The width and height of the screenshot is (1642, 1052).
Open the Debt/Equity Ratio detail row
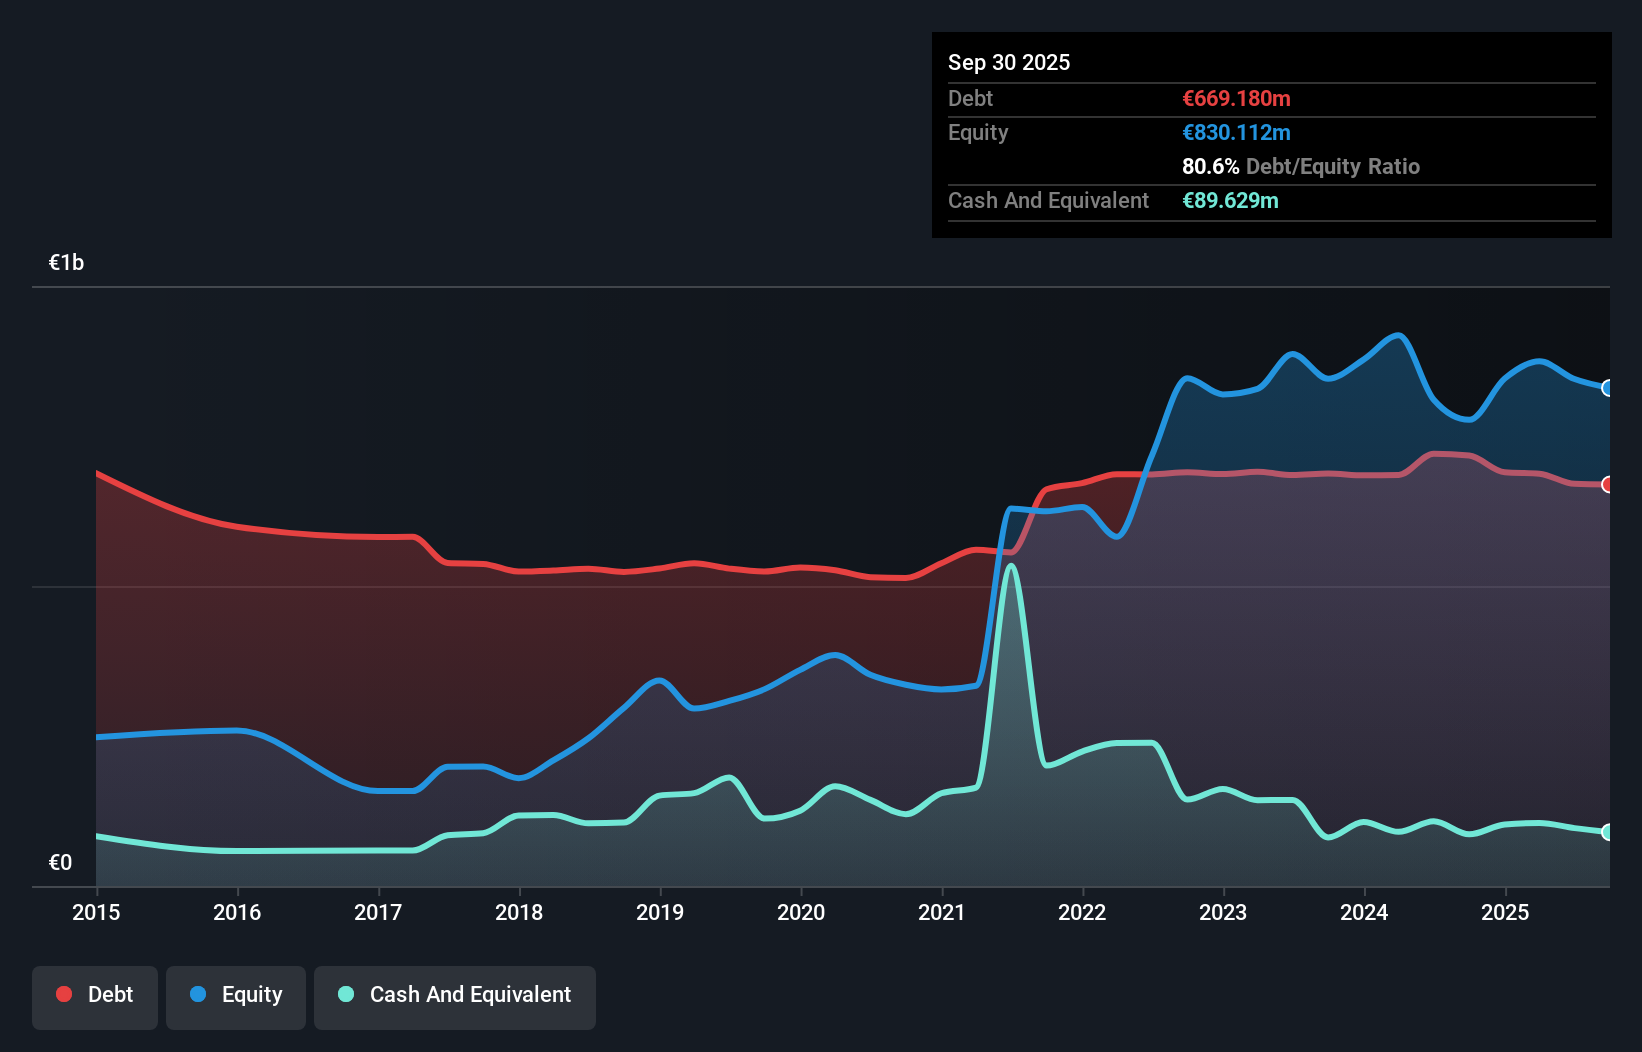[1301, 167]
